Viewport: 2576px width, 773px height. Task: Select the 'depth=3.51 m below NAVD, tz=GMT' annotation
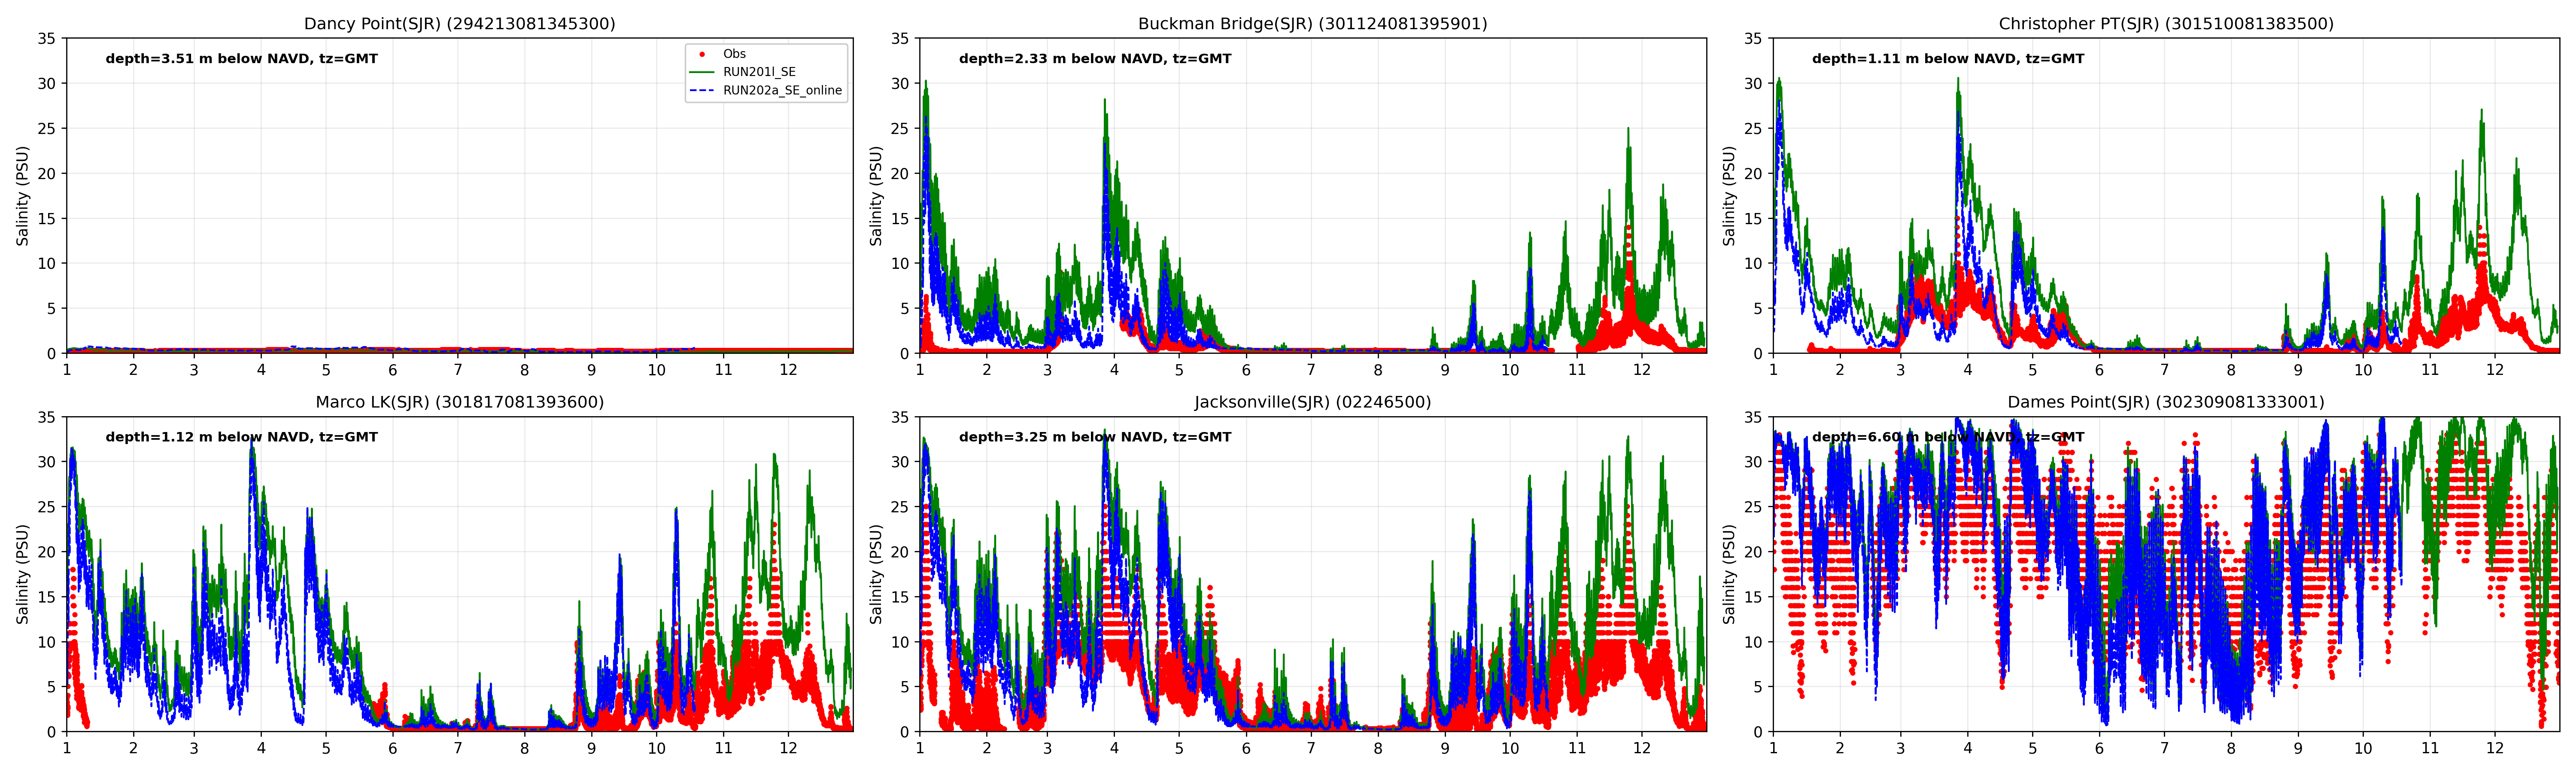(x=242, y=59)
